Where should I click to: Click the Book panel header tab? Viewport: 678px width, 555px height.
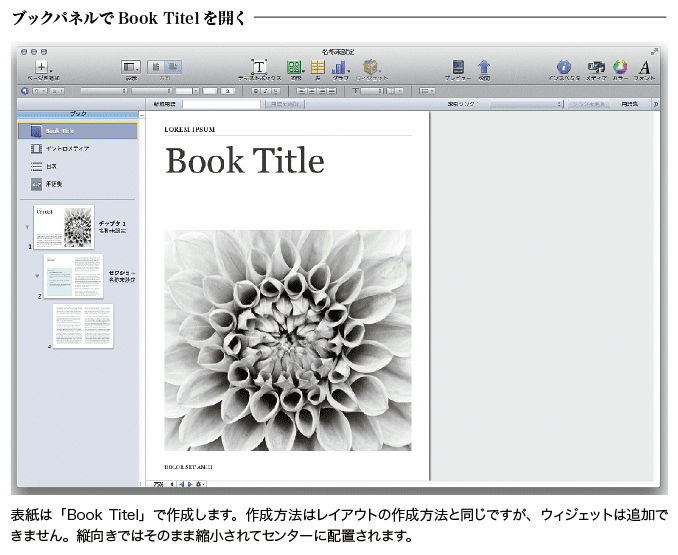tap(78, 114)
